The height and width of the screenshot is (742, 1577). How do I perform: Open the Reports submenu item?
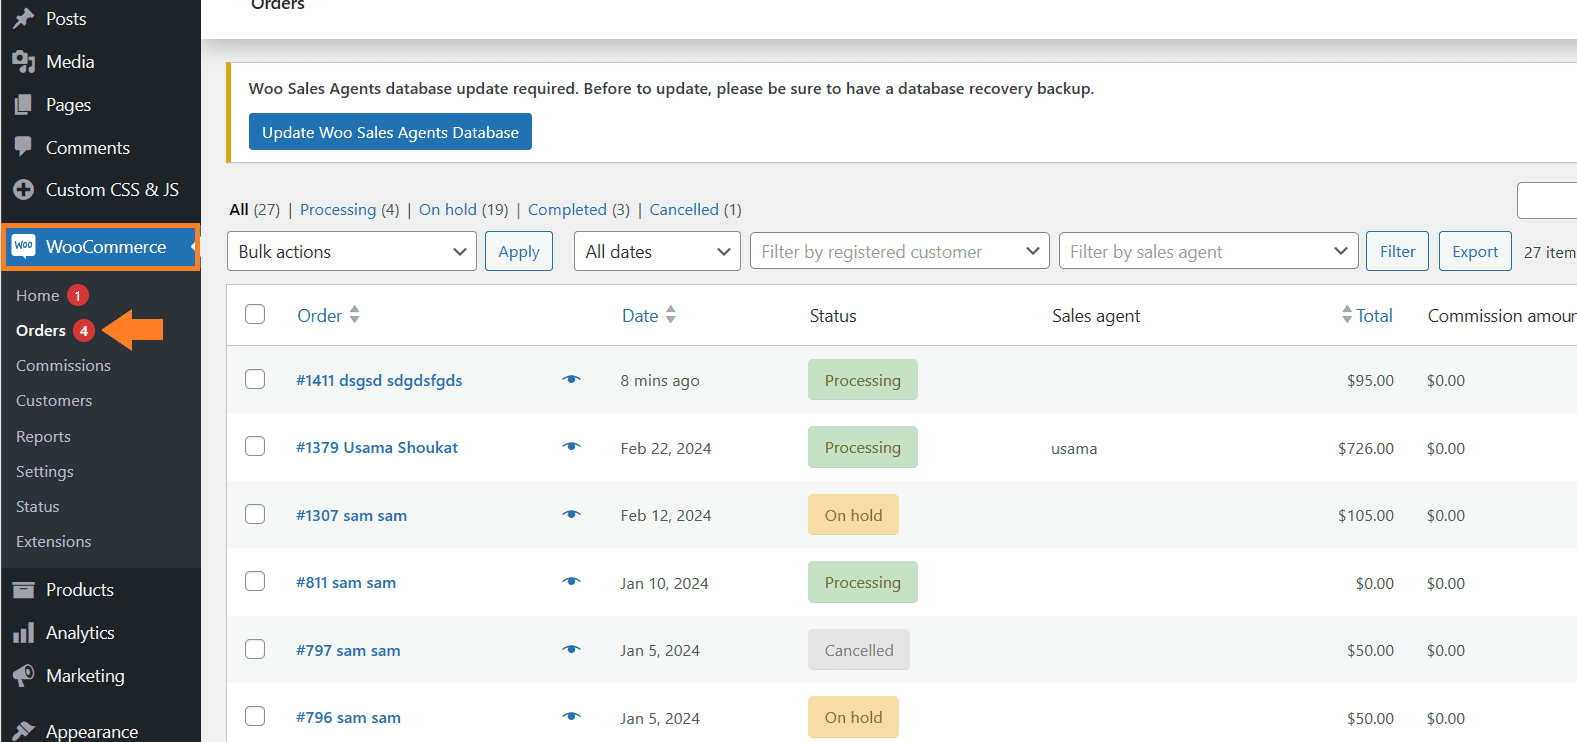pos(43,437)
